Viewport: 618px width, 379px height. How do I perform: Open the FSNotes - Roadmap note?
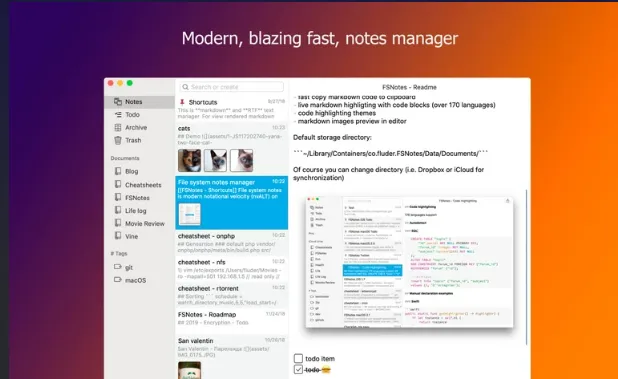point(231,321)
